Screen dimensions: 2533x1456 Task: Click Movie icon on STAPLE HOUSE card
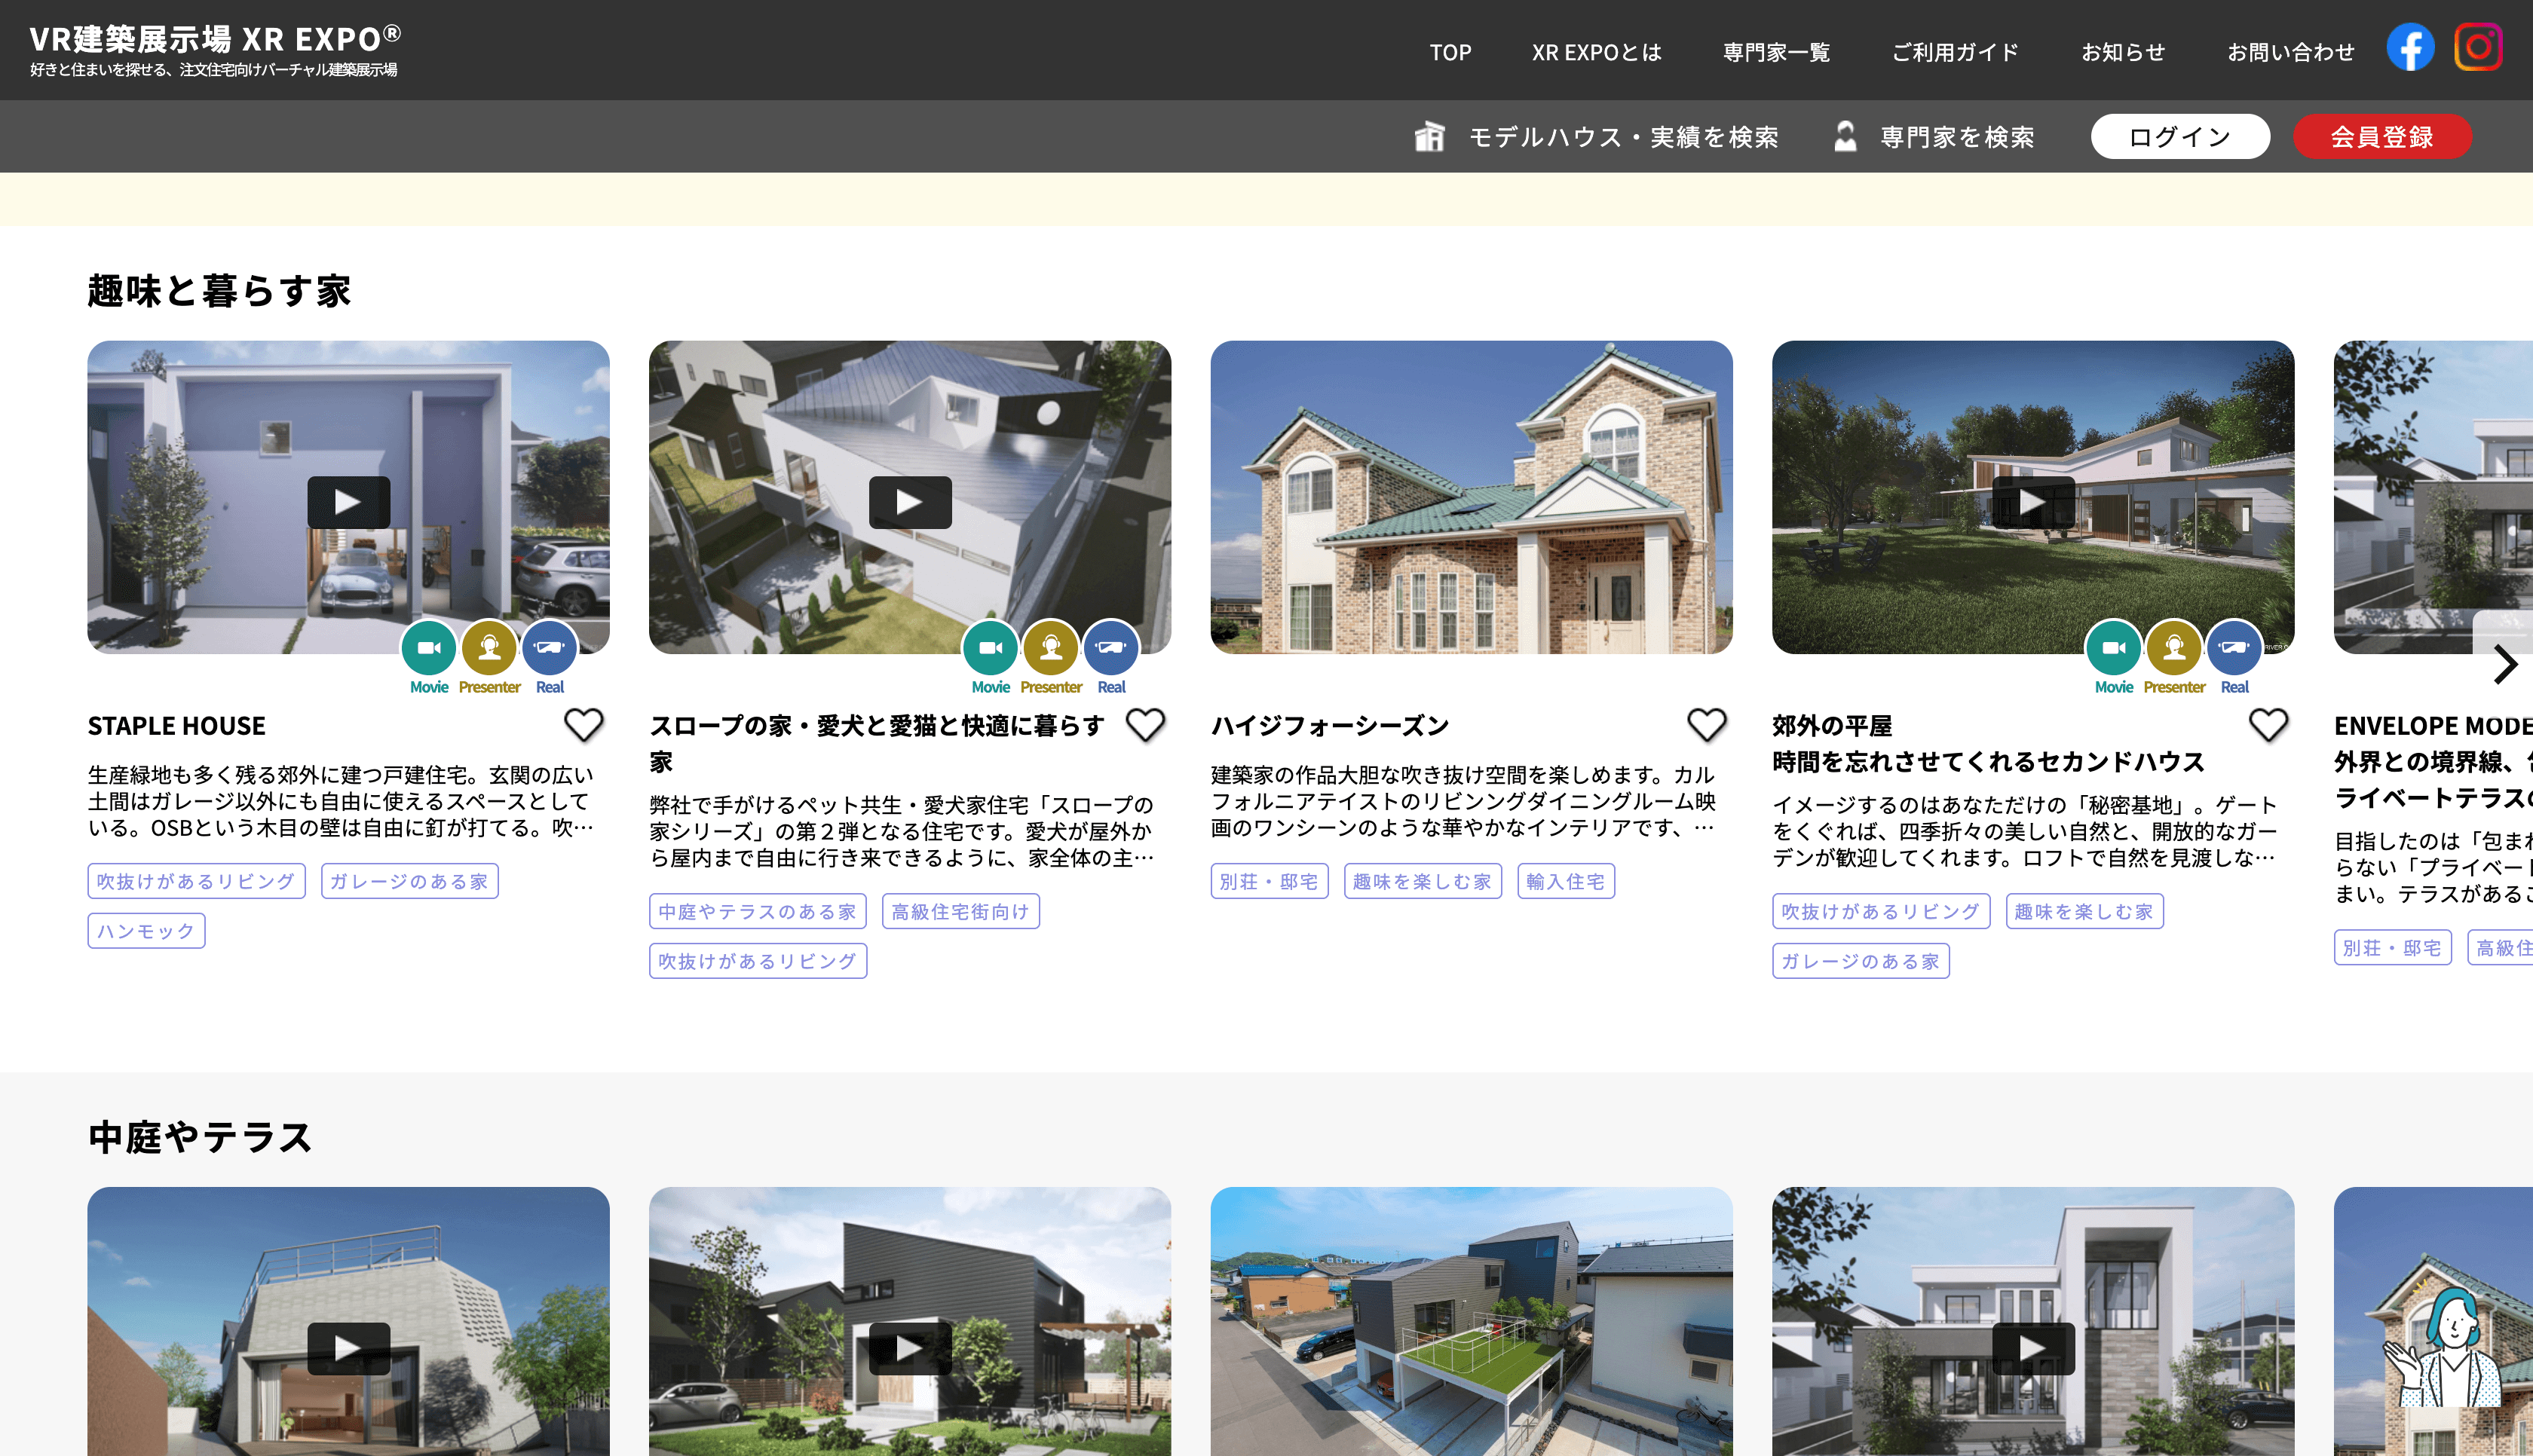(429, 648)
